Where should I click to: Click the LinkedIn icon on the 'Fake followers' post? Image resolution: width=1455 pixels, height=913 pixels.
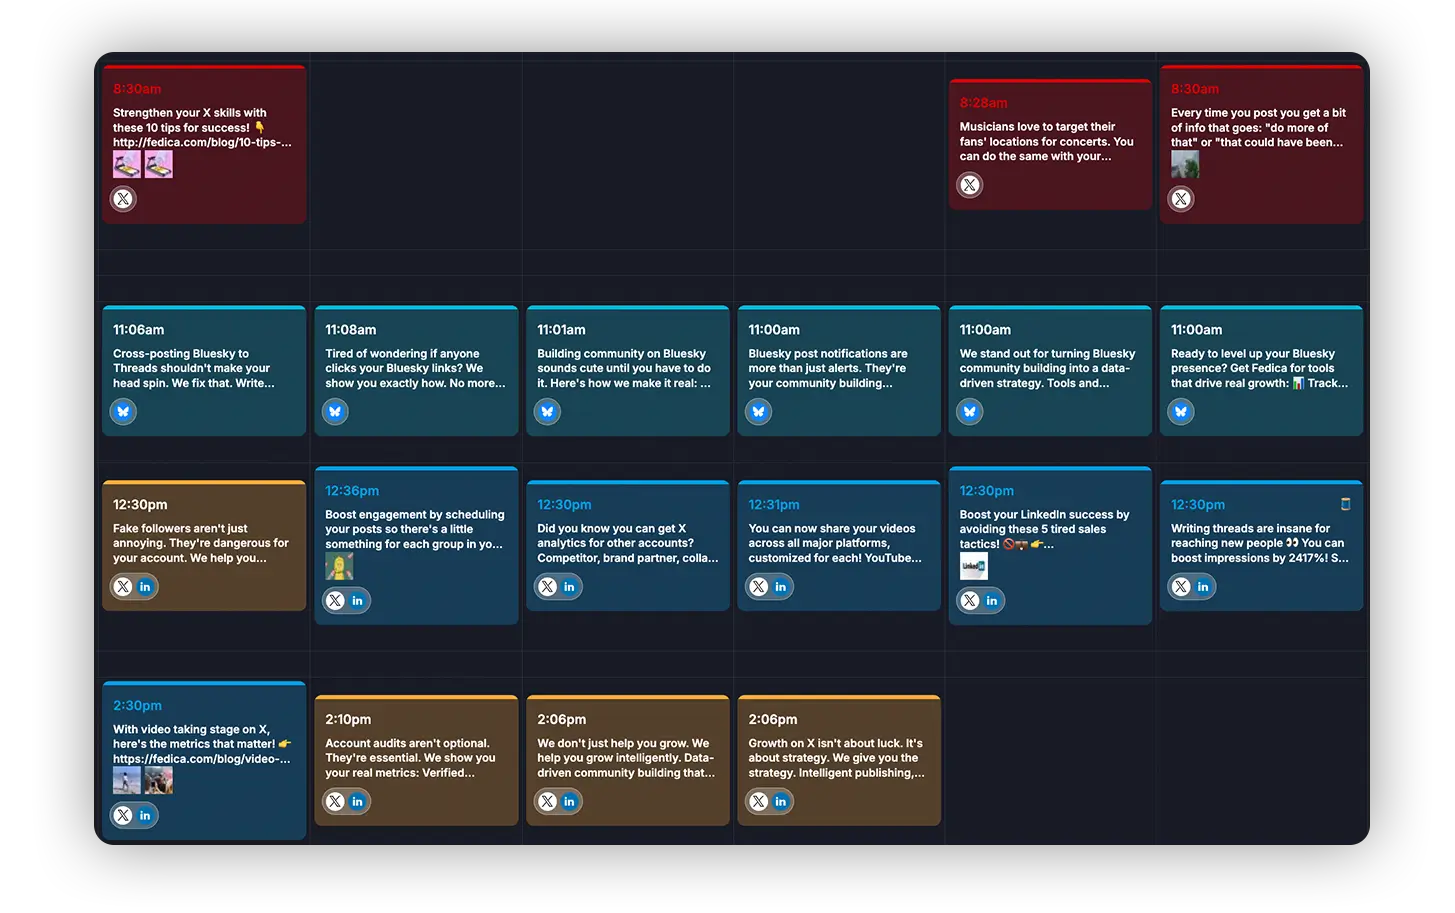146,587
